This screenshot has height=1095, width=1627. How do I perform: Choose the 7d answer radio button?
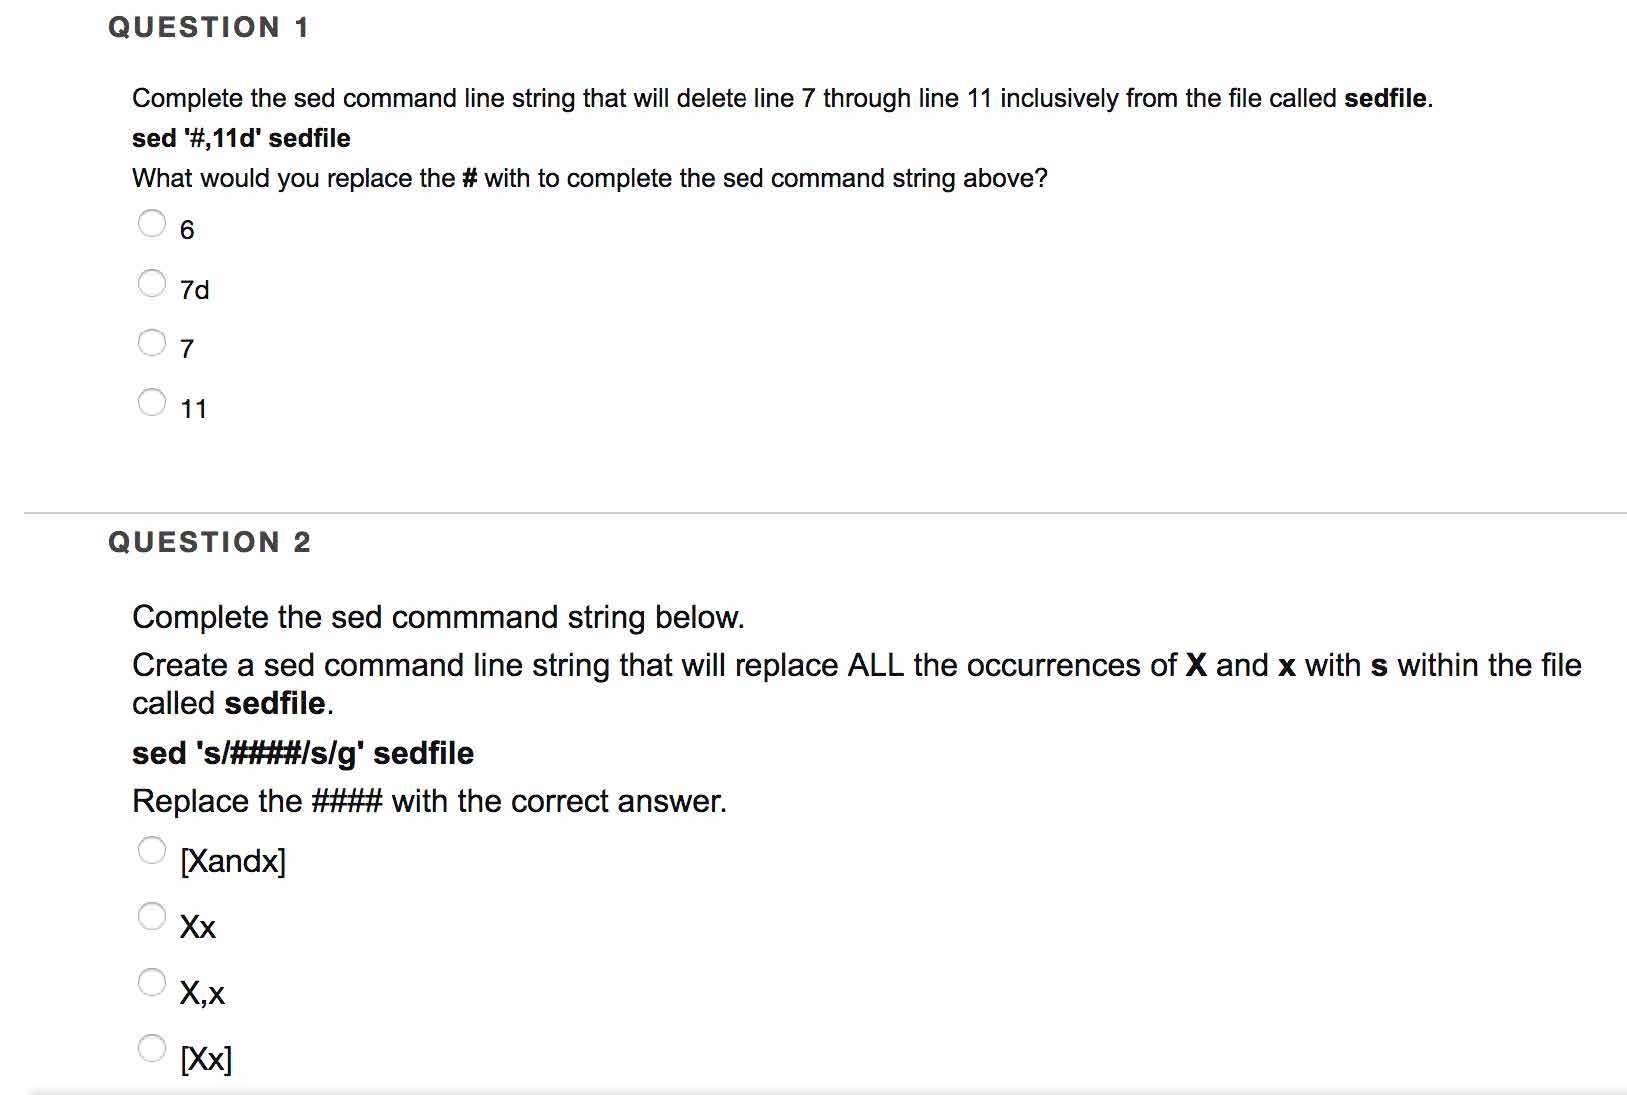152,283
